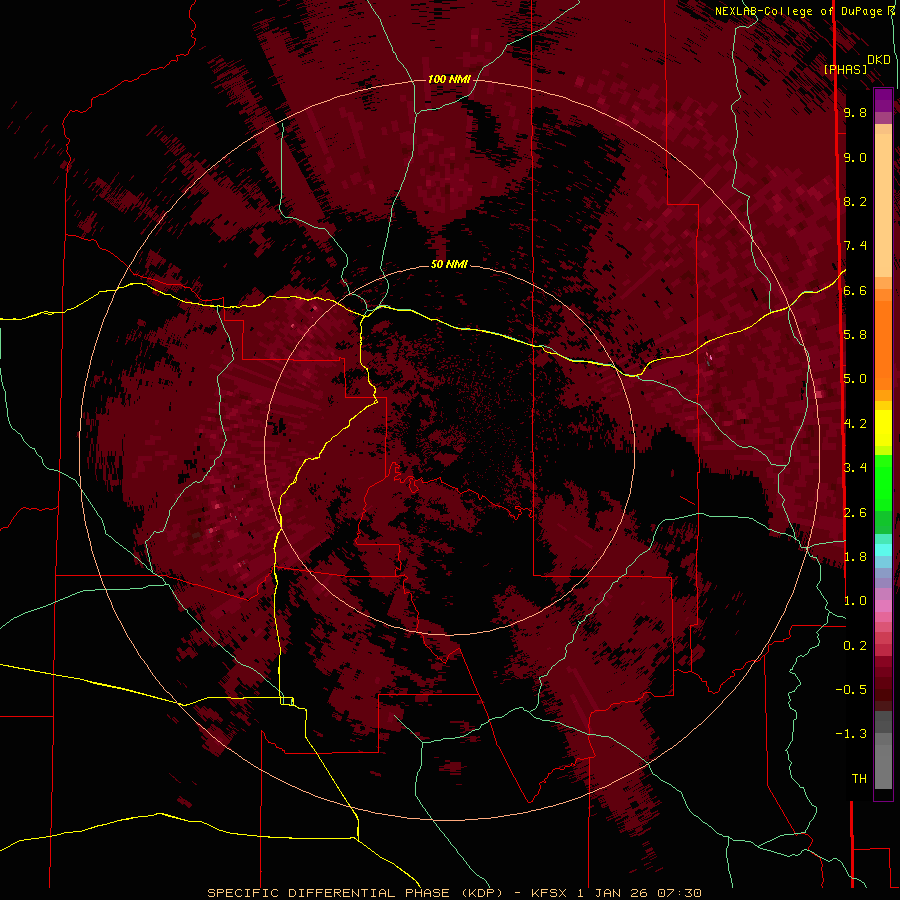Screen dimensions: 900x900
Task: Pick the yellow segment of the color bar
Action: (x=883, y=428)
